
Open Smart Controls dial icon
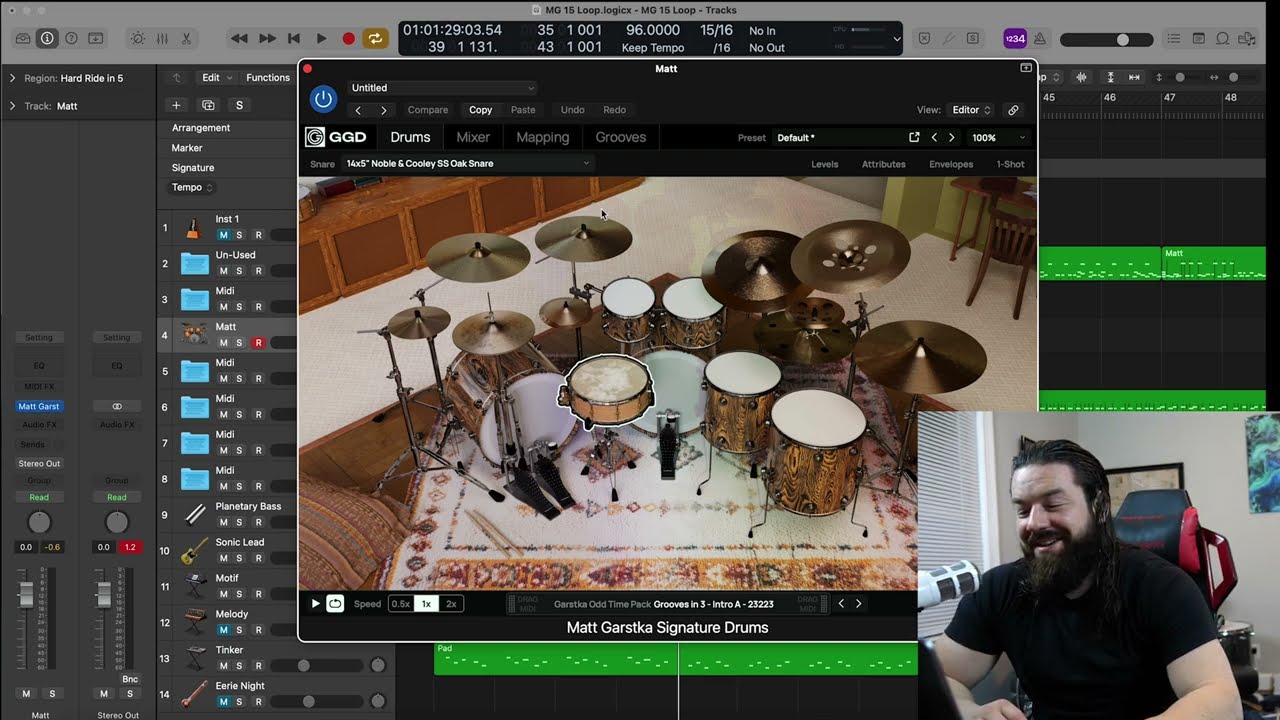[x=138, y=38]
